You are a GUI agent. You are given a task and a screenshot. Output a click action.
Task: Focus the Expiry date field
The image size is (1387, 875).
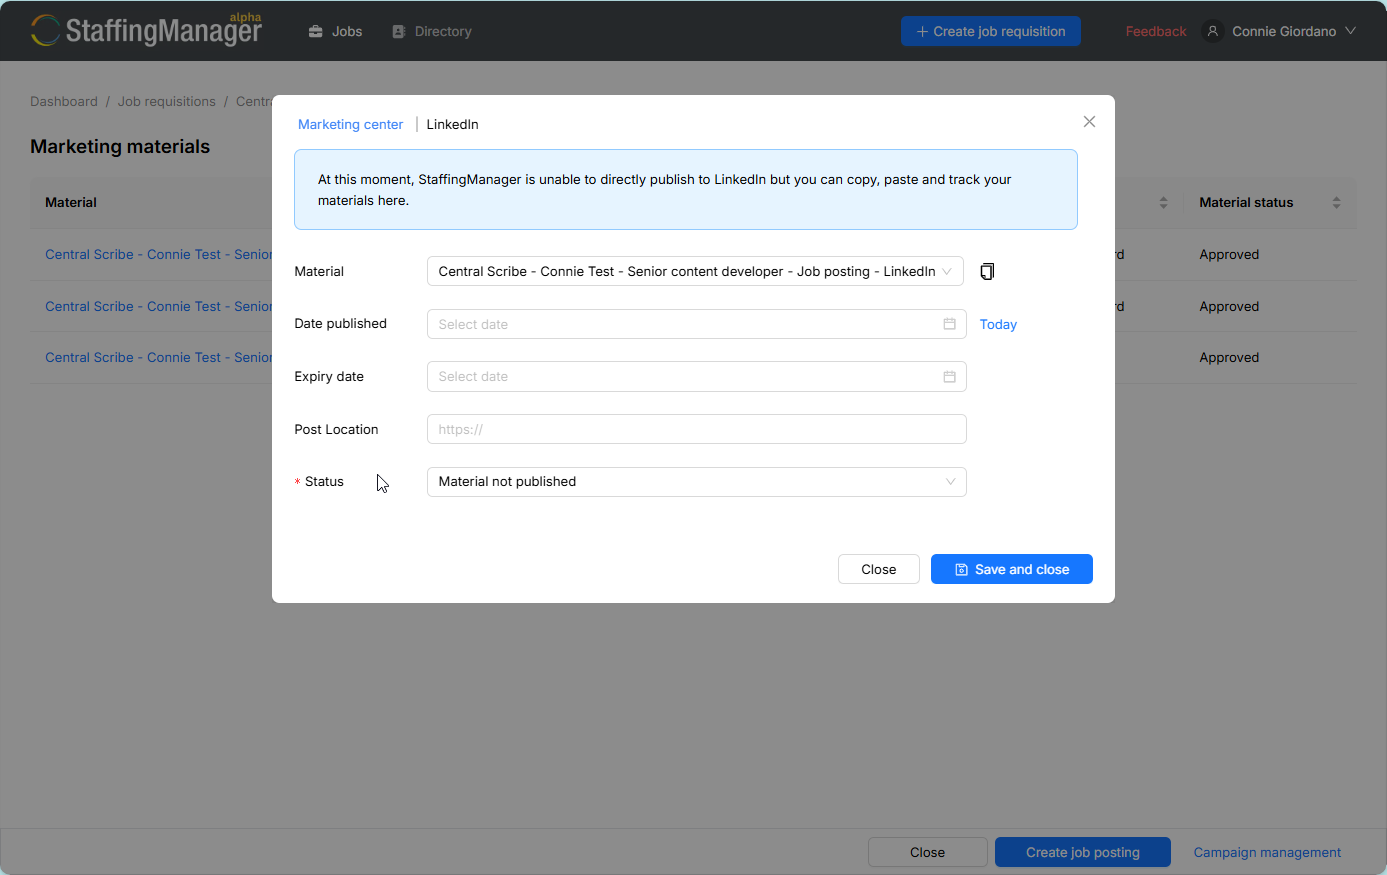(696, 377)
